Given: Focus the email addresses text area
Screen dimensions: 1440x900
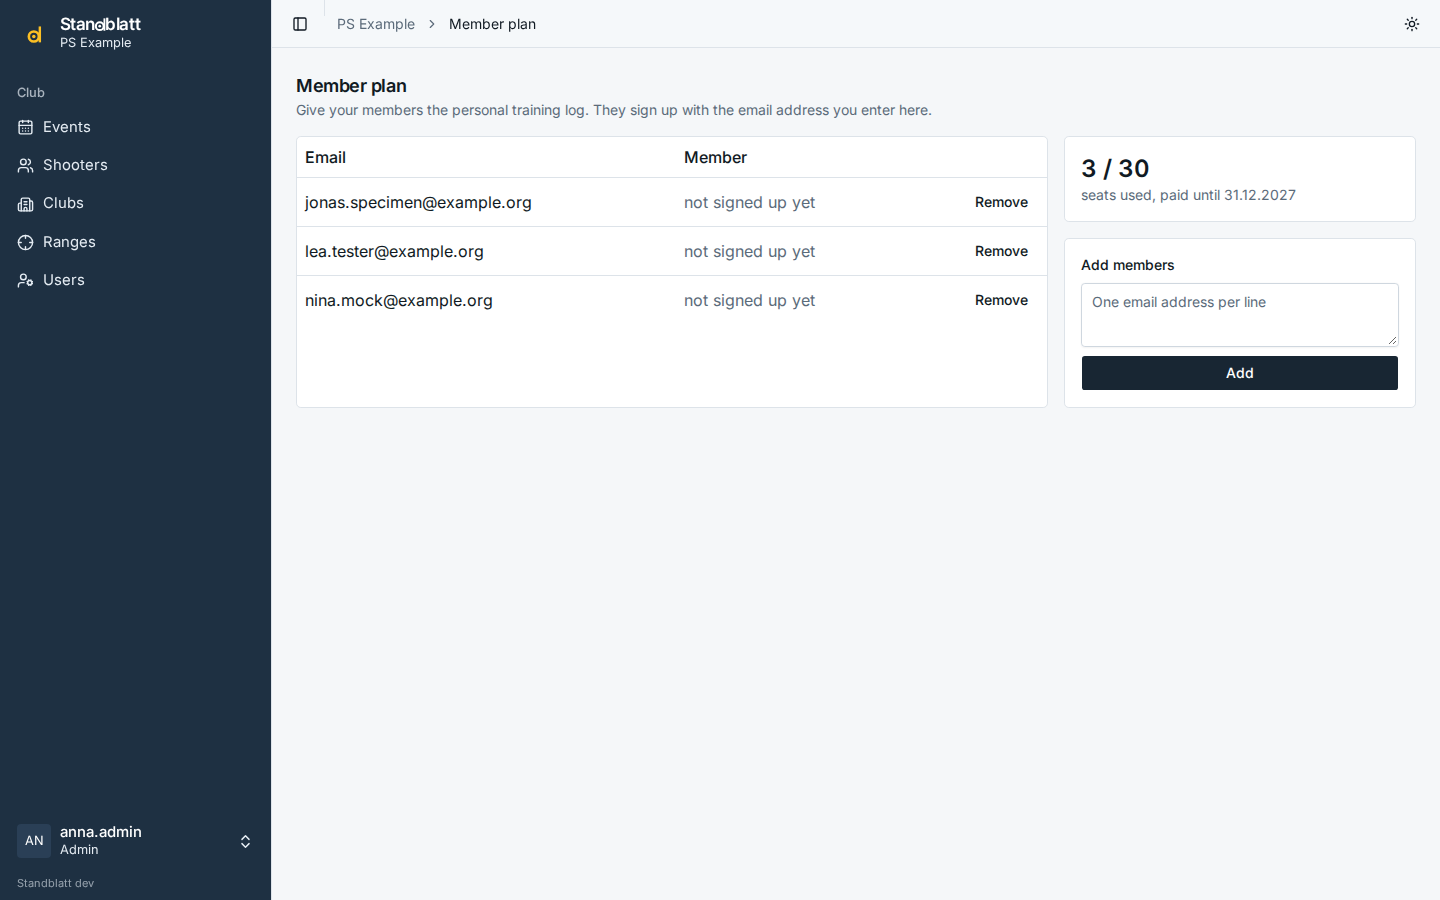Looking at the screenshot, I should [1240, 315].
